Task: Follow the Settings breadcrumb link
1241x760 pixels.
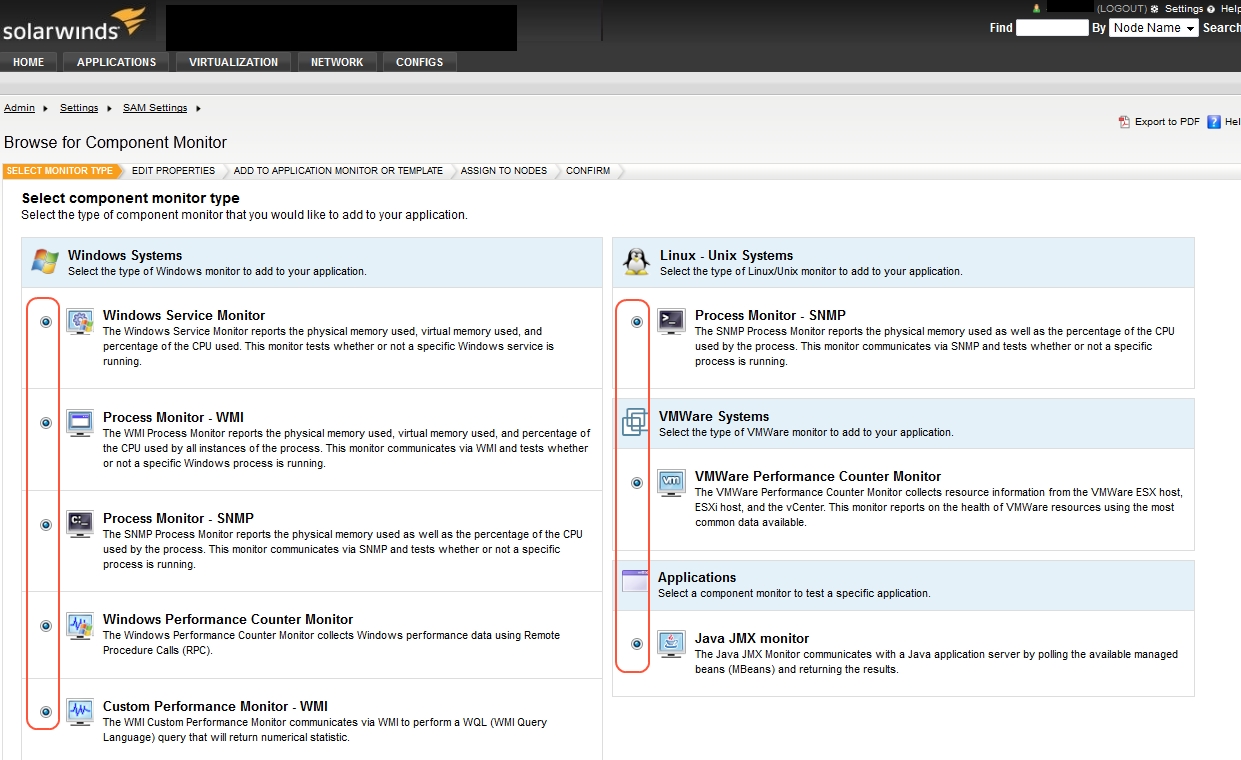Action: 79,108
